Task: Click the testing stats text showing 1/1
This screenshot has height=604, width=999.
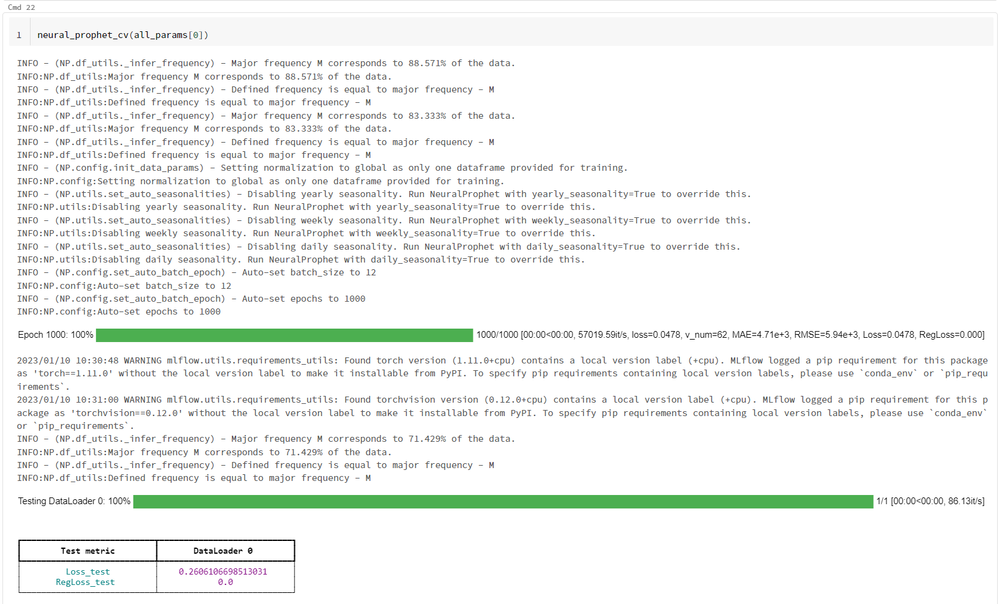Action: (929, 500)
